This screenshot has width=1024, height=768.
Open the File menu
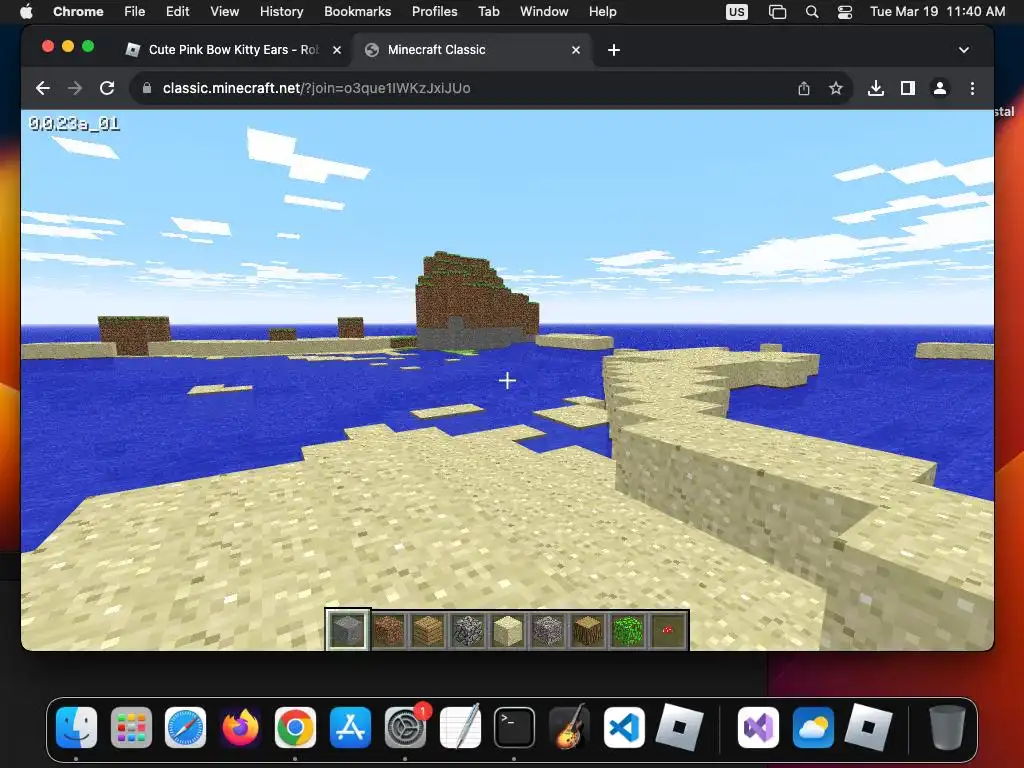pos(135,12)
